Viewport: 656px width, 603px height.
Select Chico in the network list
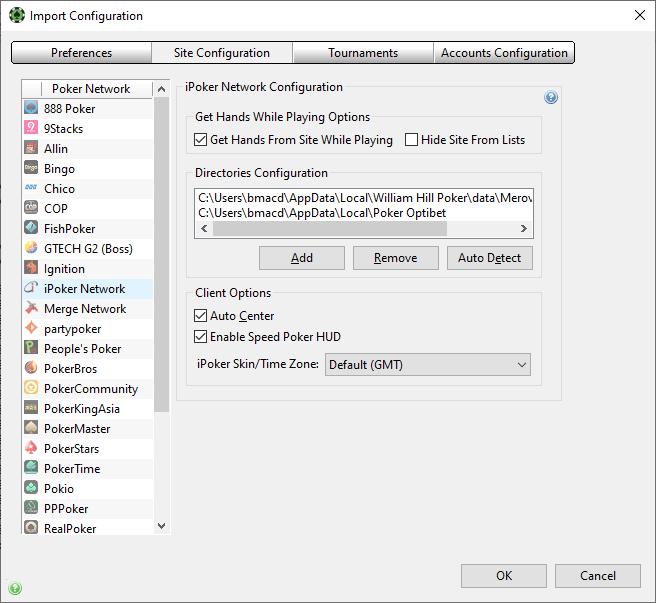click(x=88, y=188)
